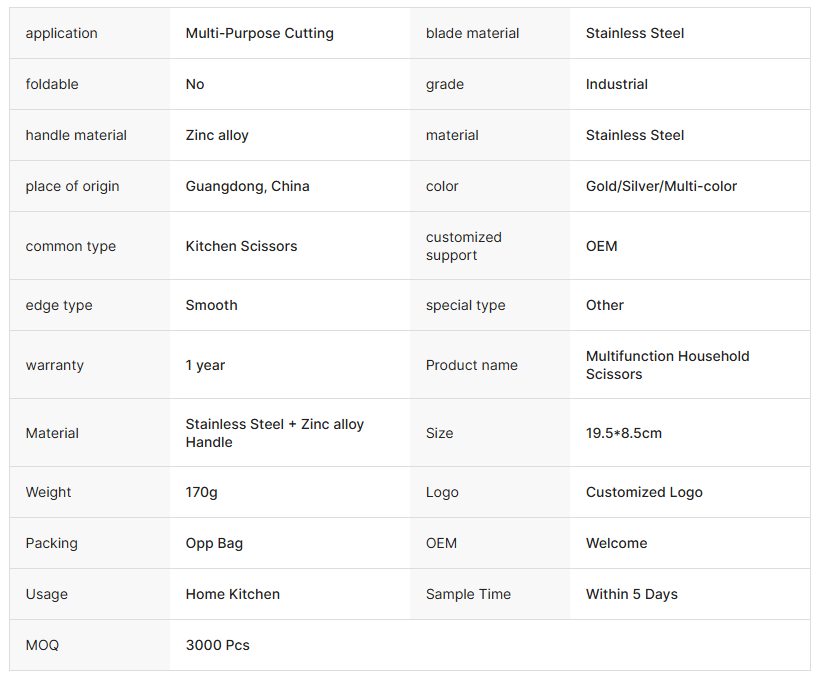This screenshot has width=818, height=675.
Task: Click the 'Guangdong, China' place of origin
Action: tap(247, 186)
